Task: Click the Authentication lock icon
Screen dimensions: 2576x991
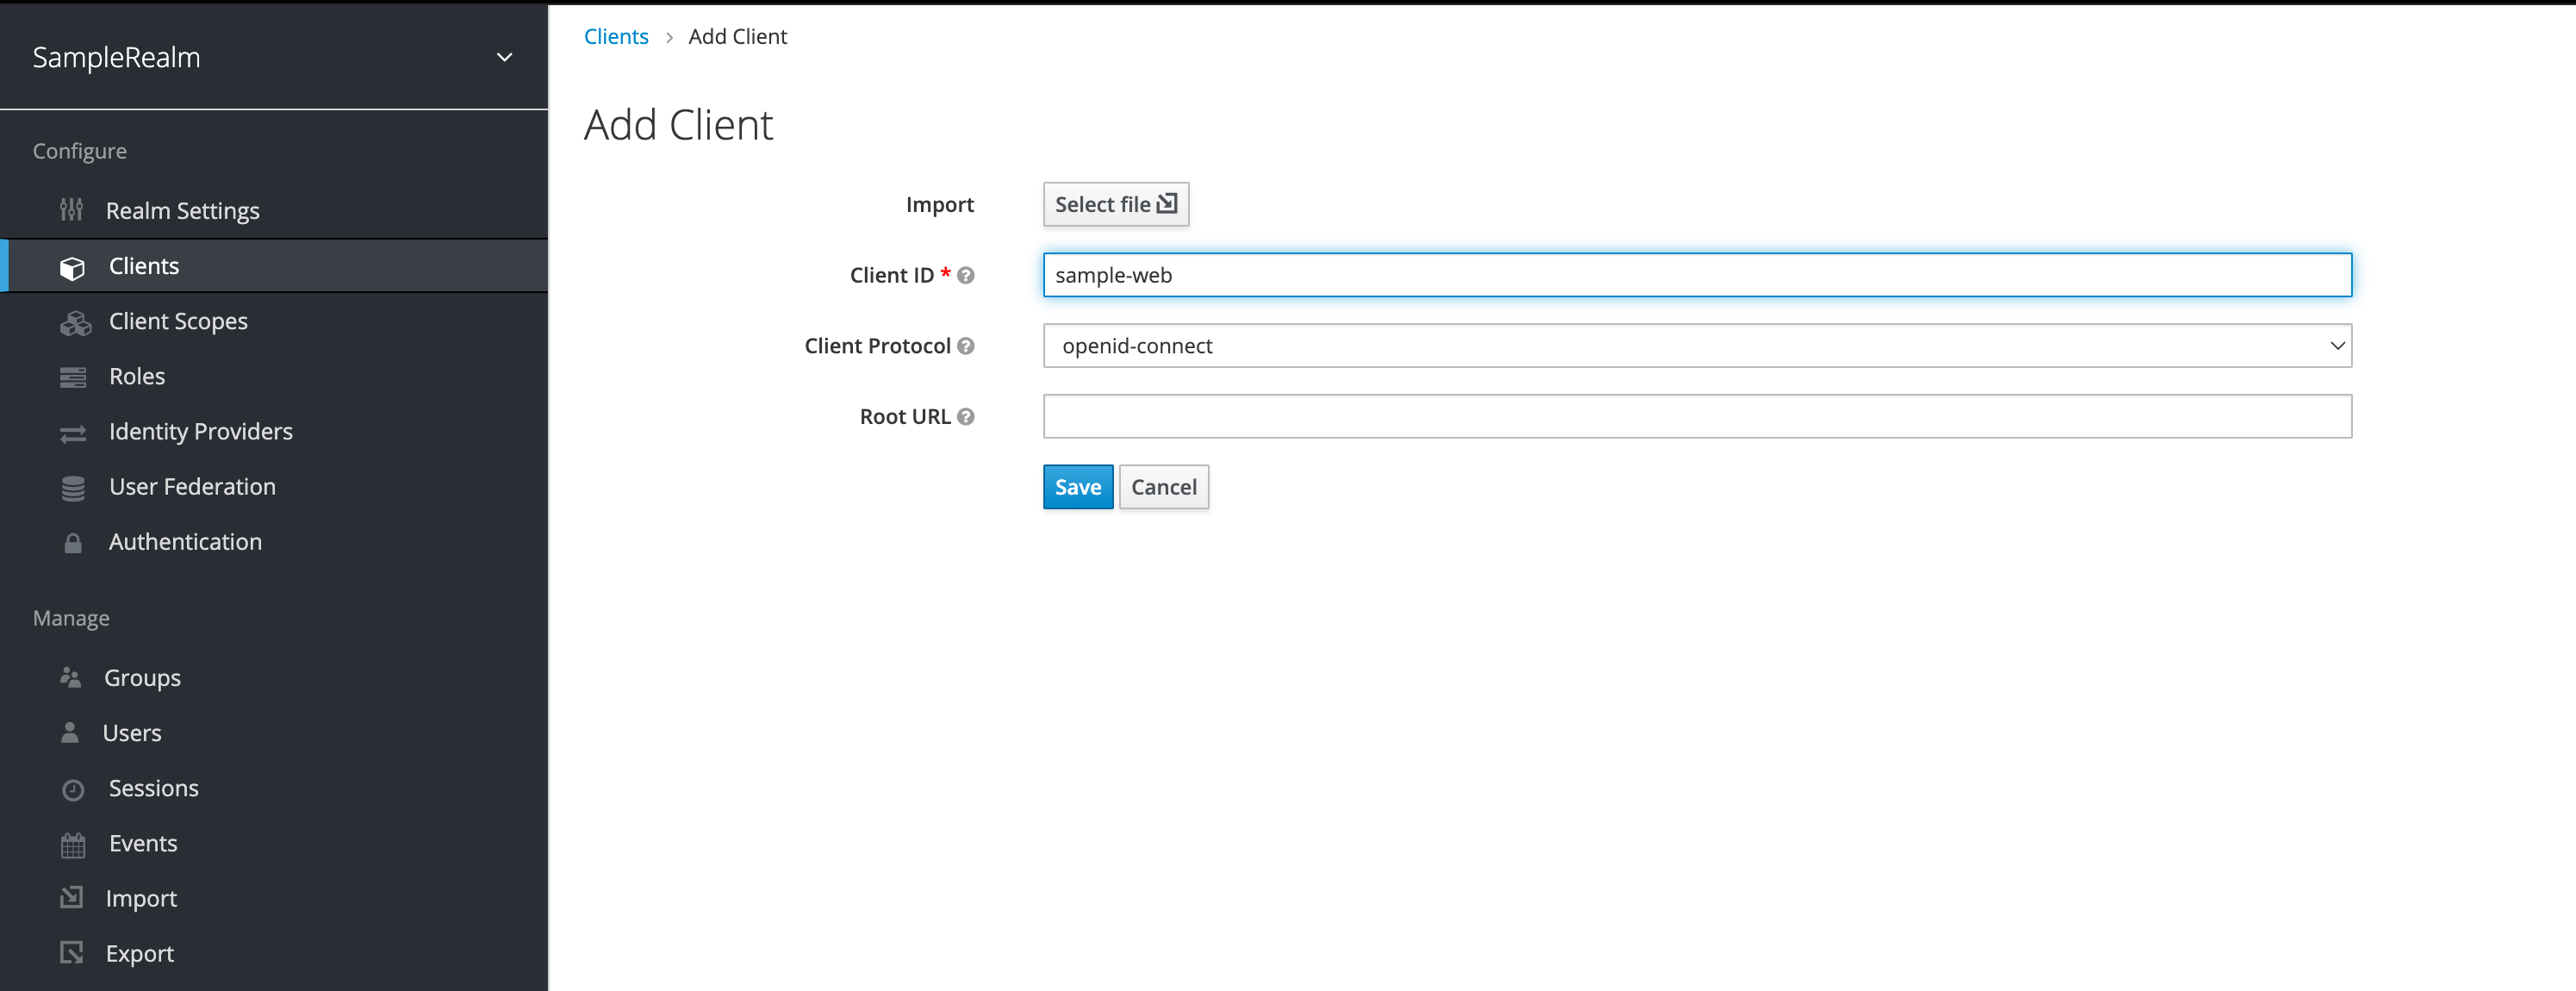Action: (x=73, y=543)
